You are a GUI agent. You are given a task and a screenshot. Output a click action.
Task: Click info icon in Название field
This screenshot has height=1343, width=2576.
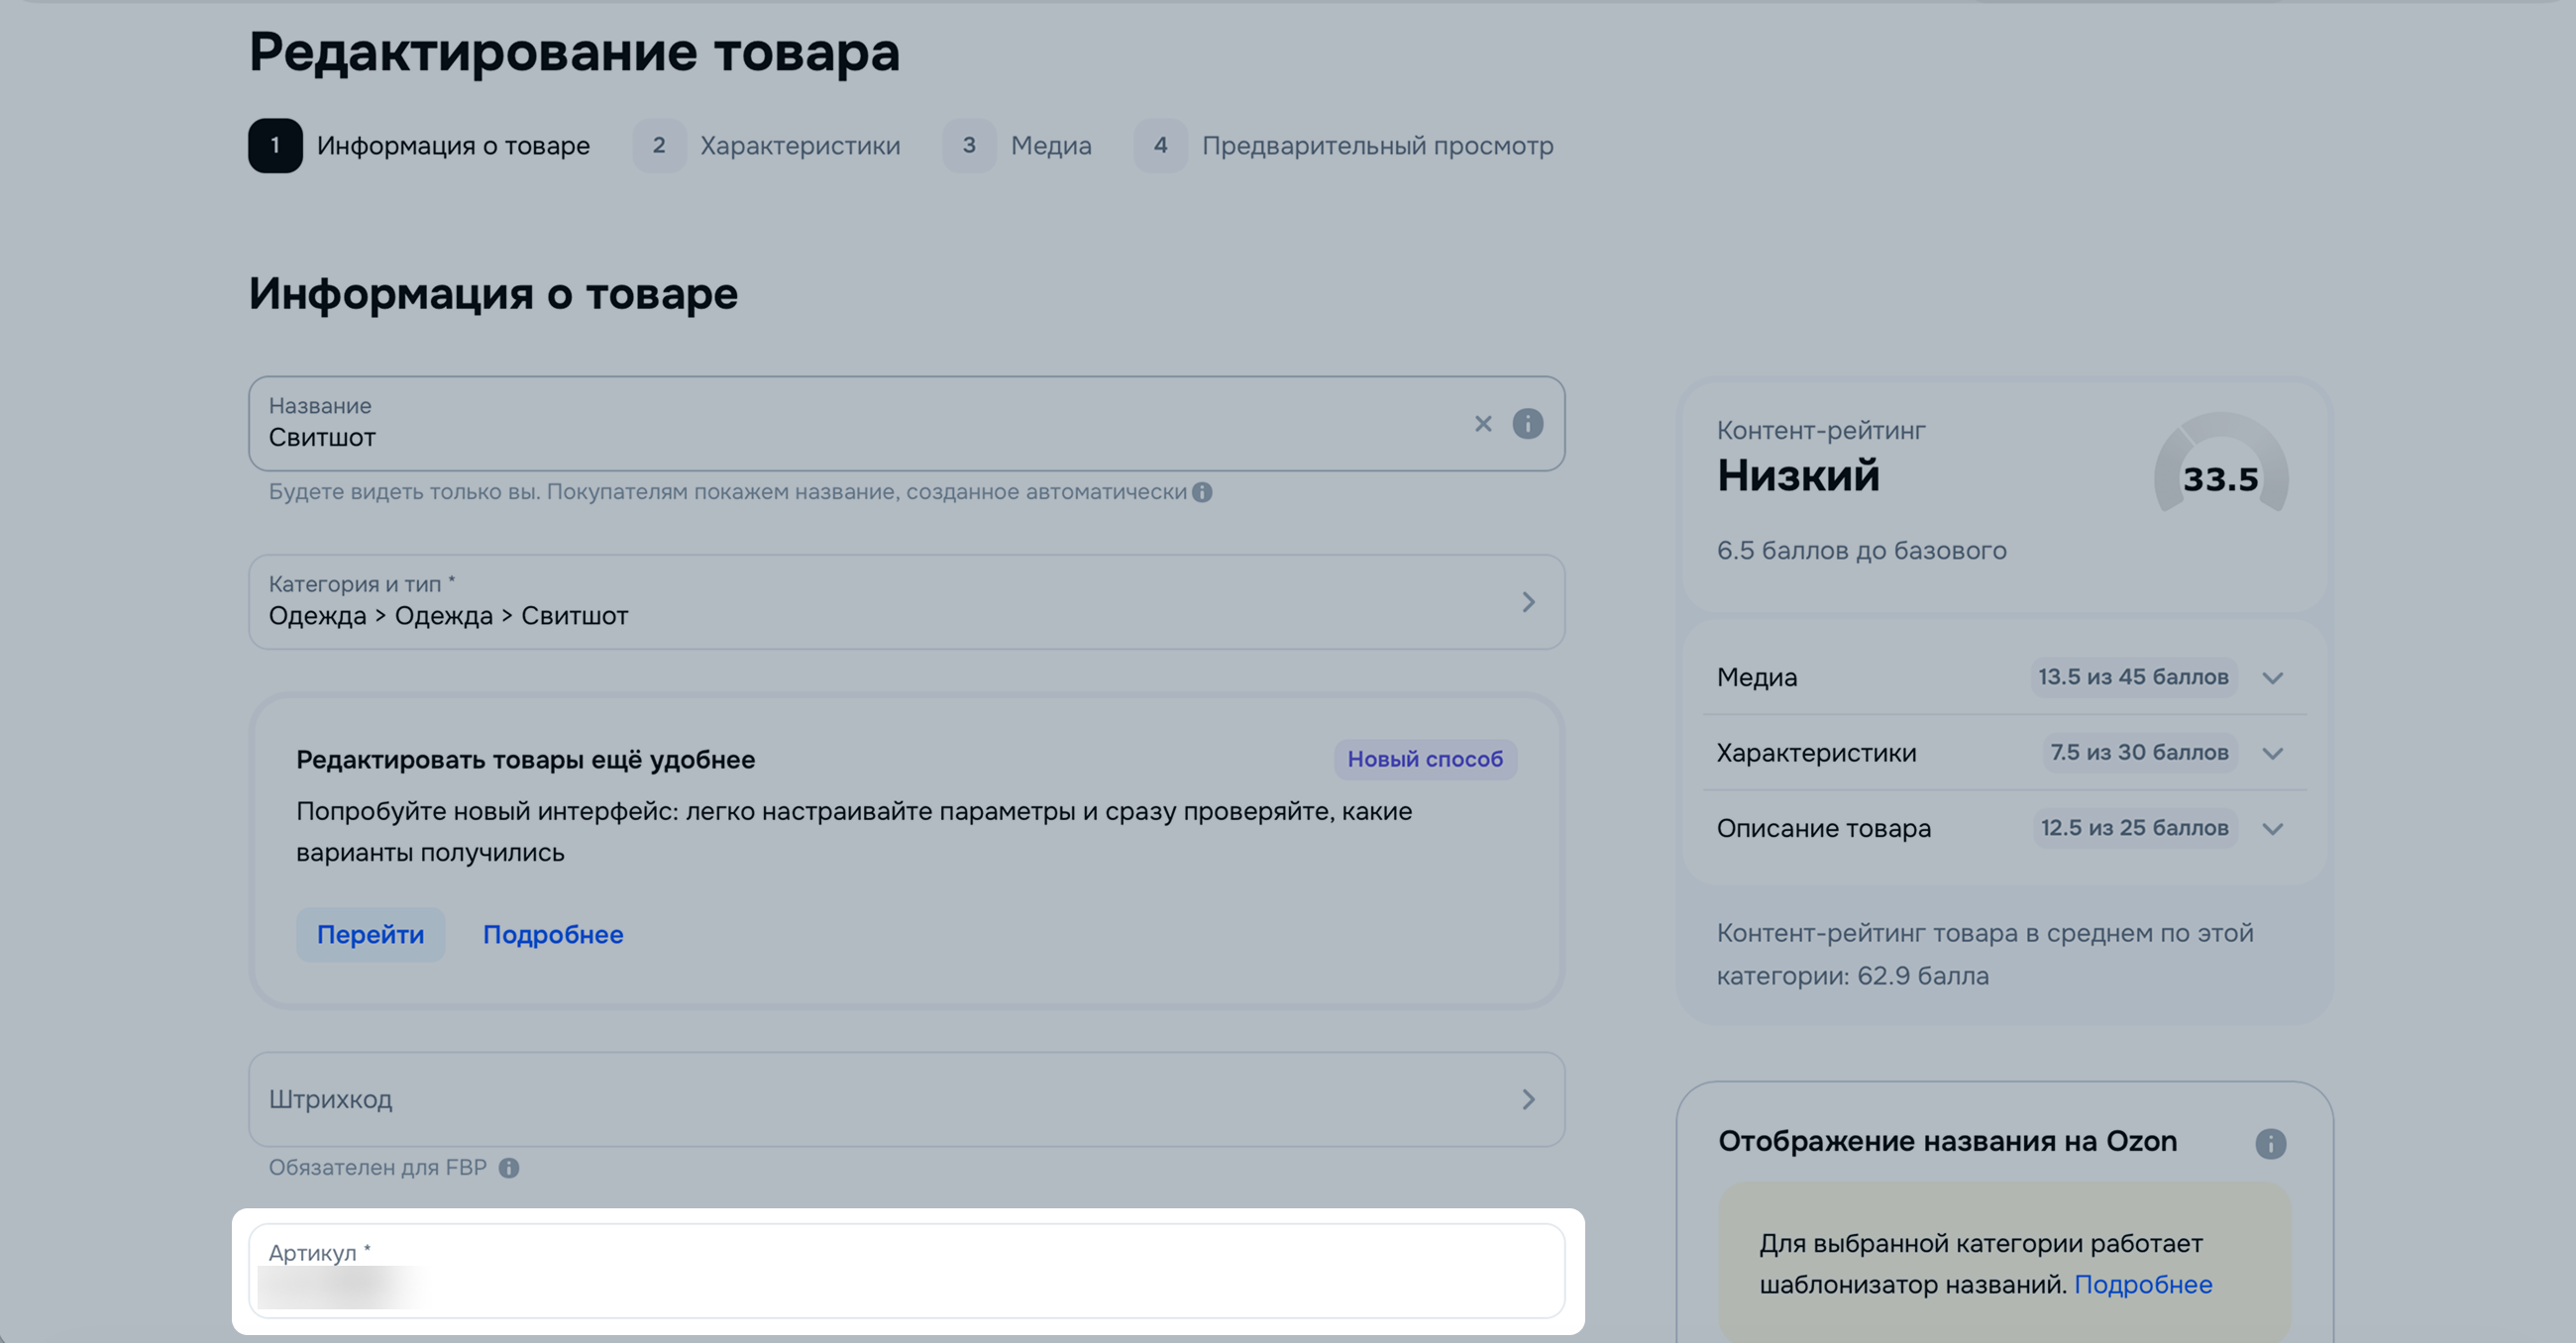pyautogui.click(x=1527, y=424)
